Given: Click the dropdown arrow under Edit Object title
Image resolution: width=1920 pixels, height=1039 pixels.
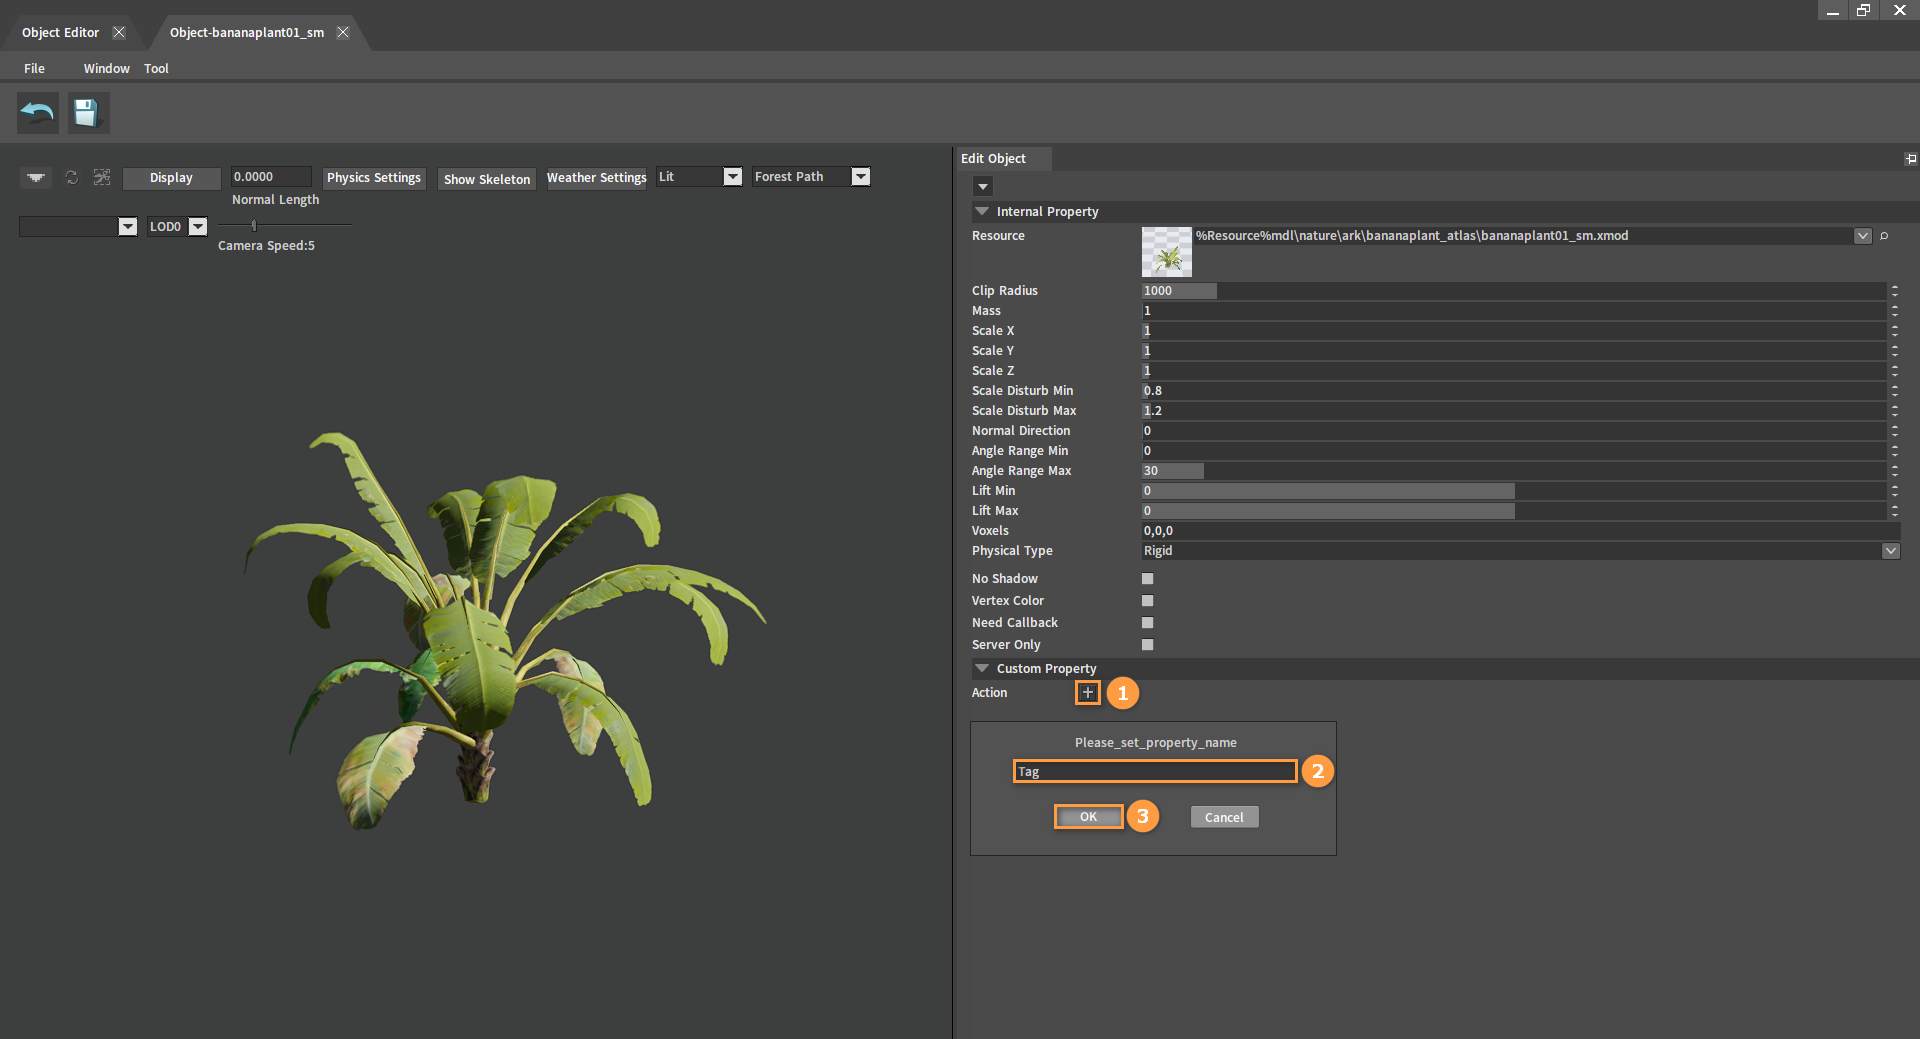Looking at the screenshot, I should (983, 187).
